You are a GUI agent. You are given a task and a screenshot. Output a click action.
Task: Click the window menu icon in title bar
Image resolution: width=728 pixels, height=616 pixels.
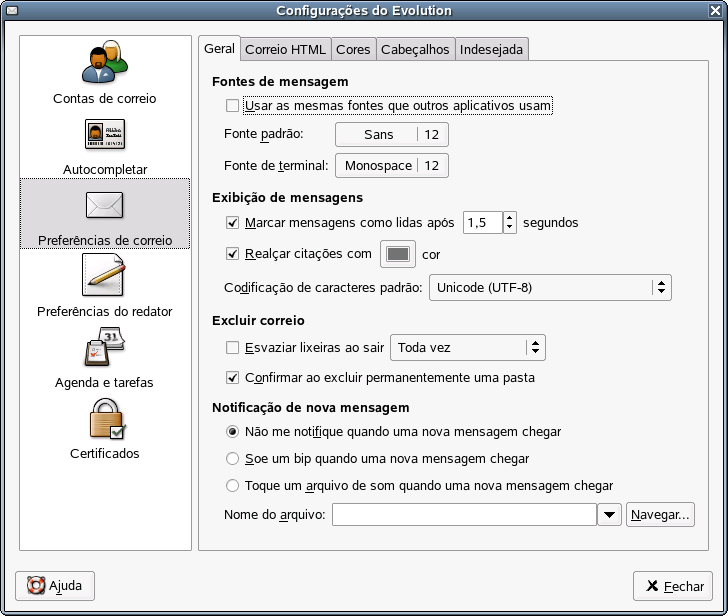click(12, 10)
